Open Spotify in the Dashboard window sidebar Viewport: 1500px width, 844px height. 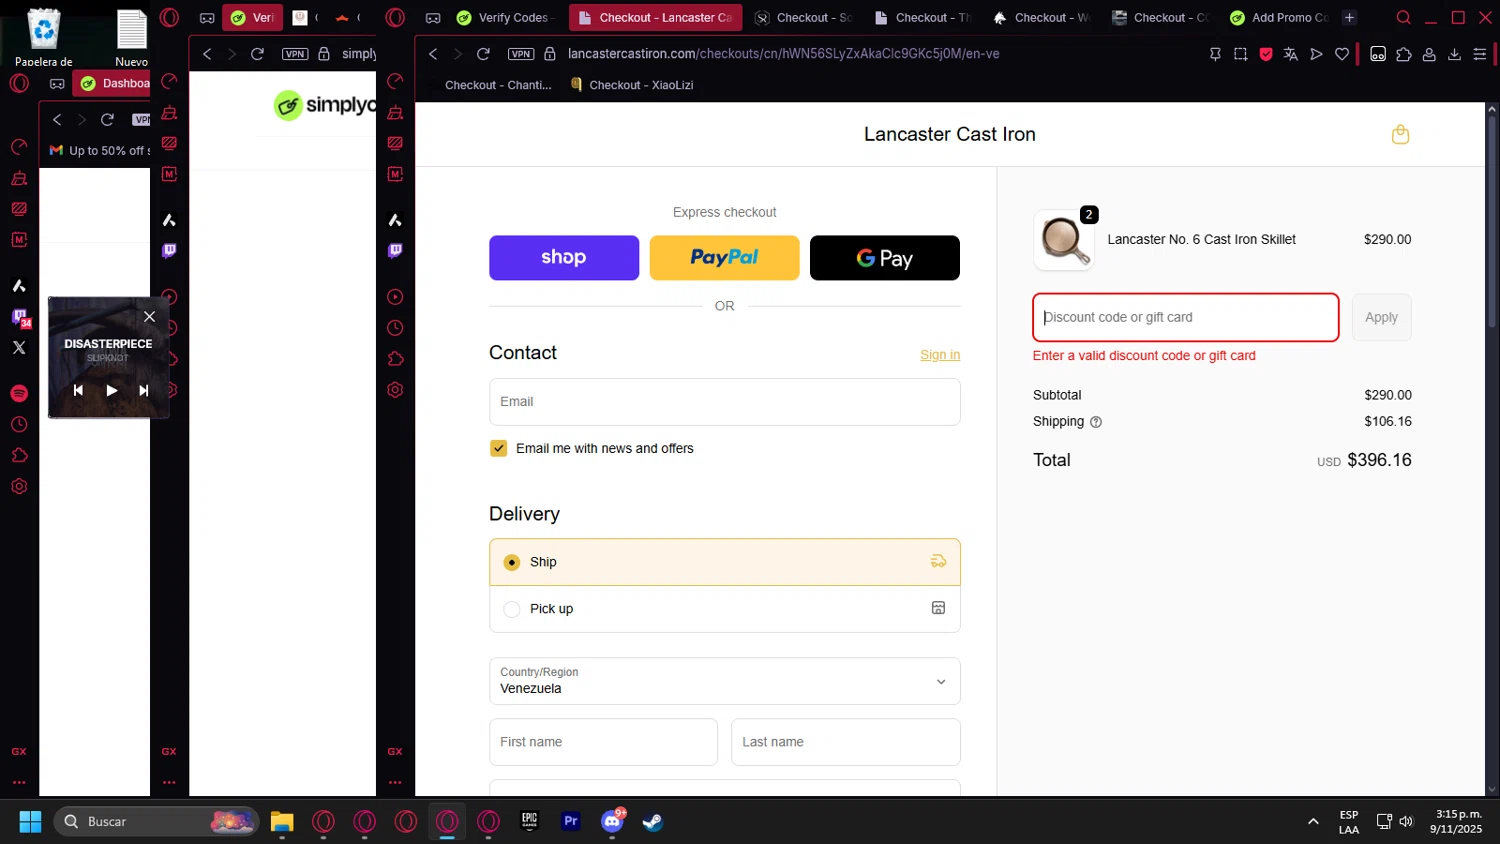19,393
